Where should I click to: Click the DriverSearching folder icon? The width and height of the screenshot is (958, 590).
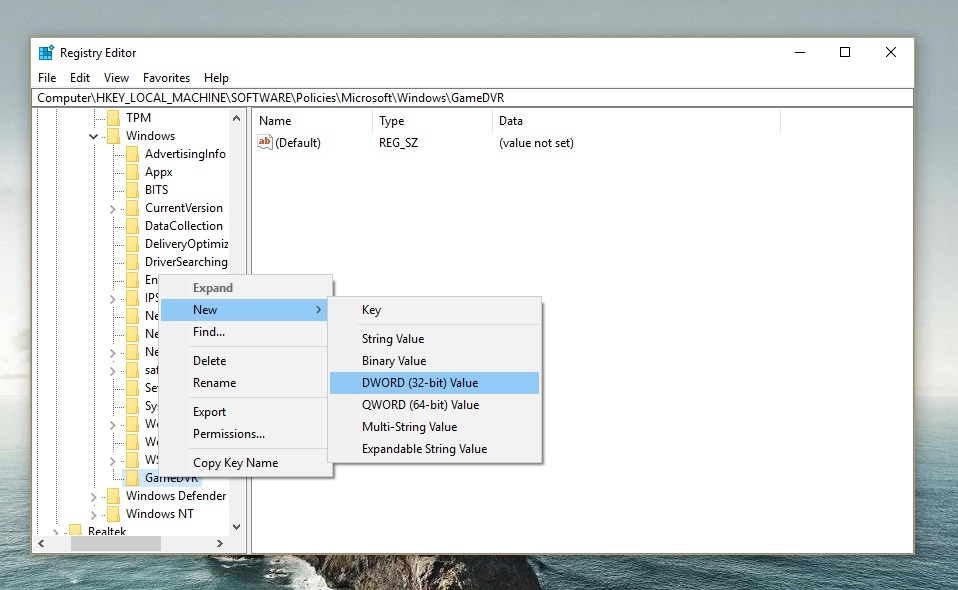pyautogui.click(x=133, y=261)
